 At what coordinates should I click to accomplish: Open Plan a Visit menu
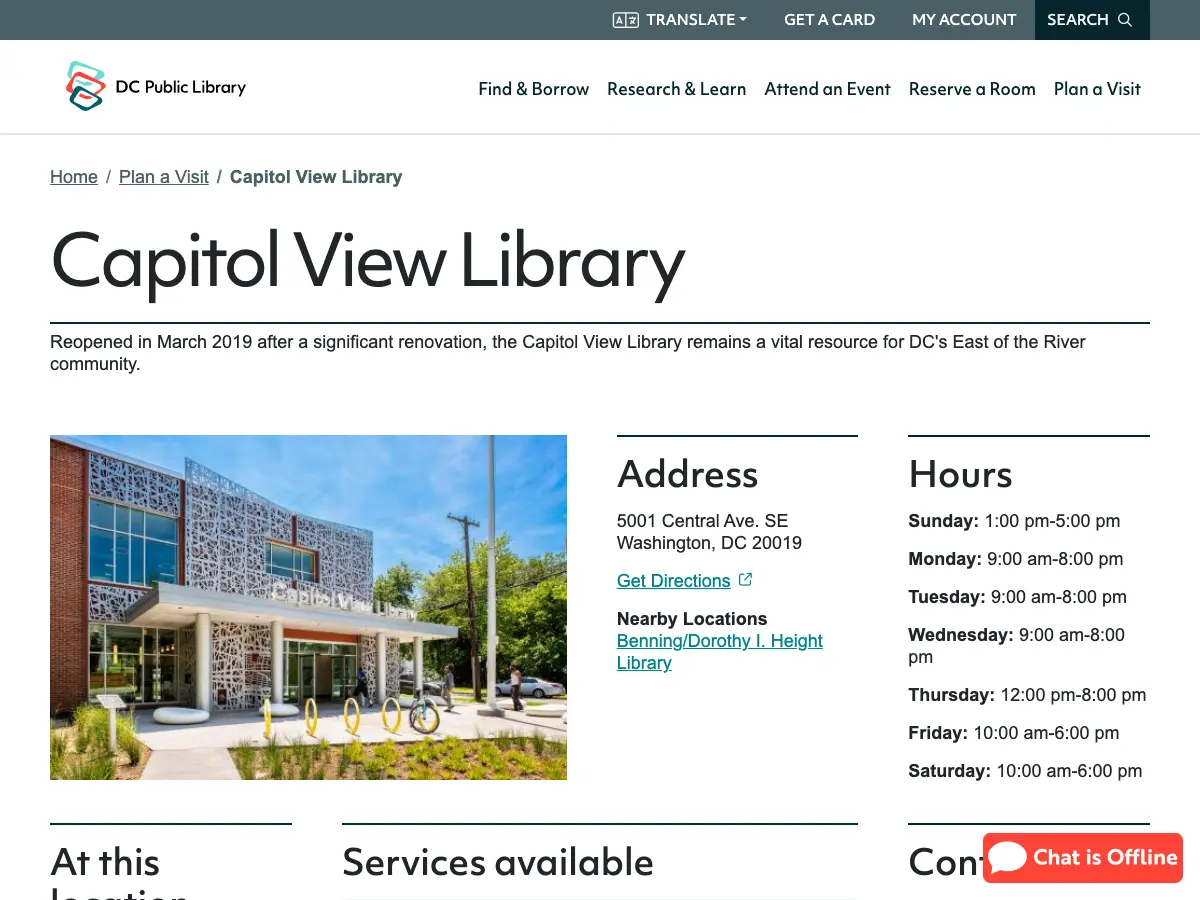coord(1097,89)
